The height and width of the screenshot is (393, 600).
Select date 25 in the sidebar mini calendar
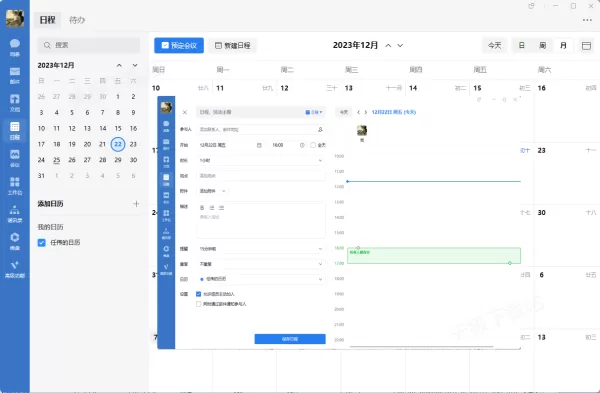click(x=57, y=160)
